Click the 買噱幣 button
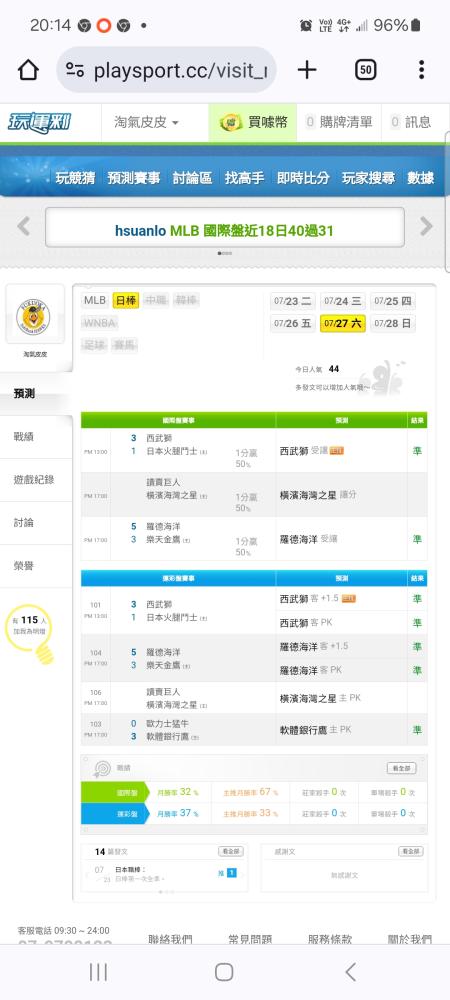450x1000 pixels. point(252,122)
